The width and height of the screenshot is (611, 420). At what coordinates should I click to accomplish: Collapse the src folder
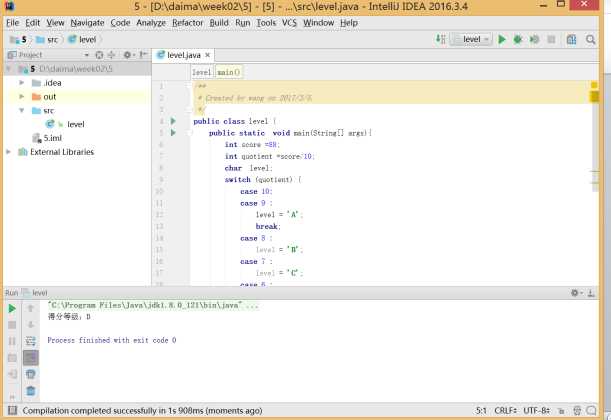tap(22, 111)
